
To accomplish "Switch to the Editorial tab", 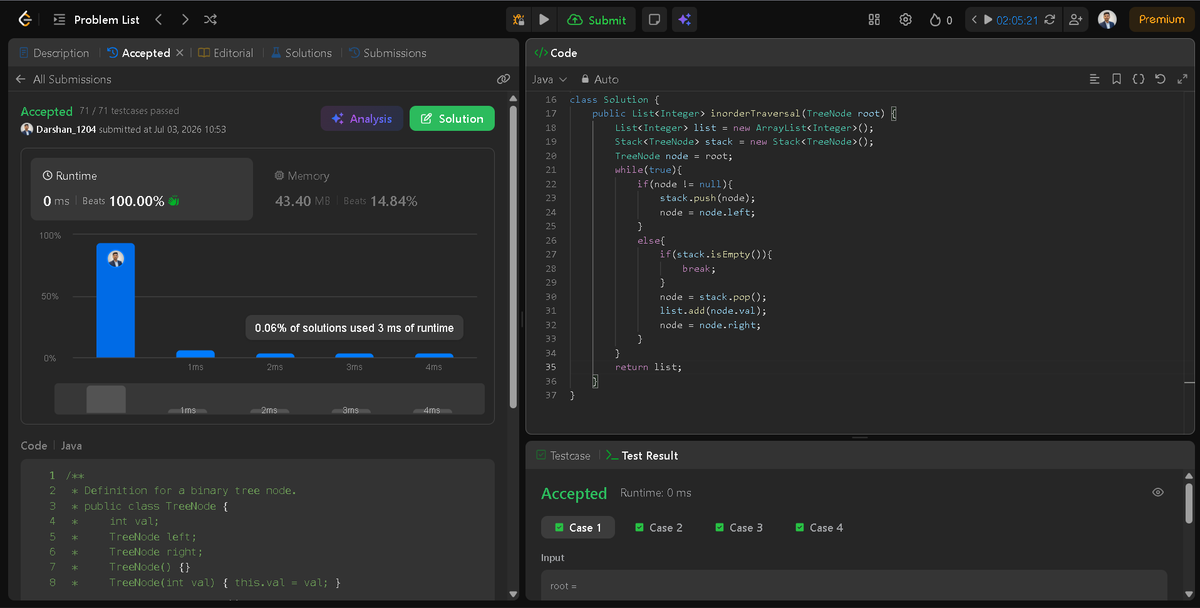I will [x=226, y=53].
